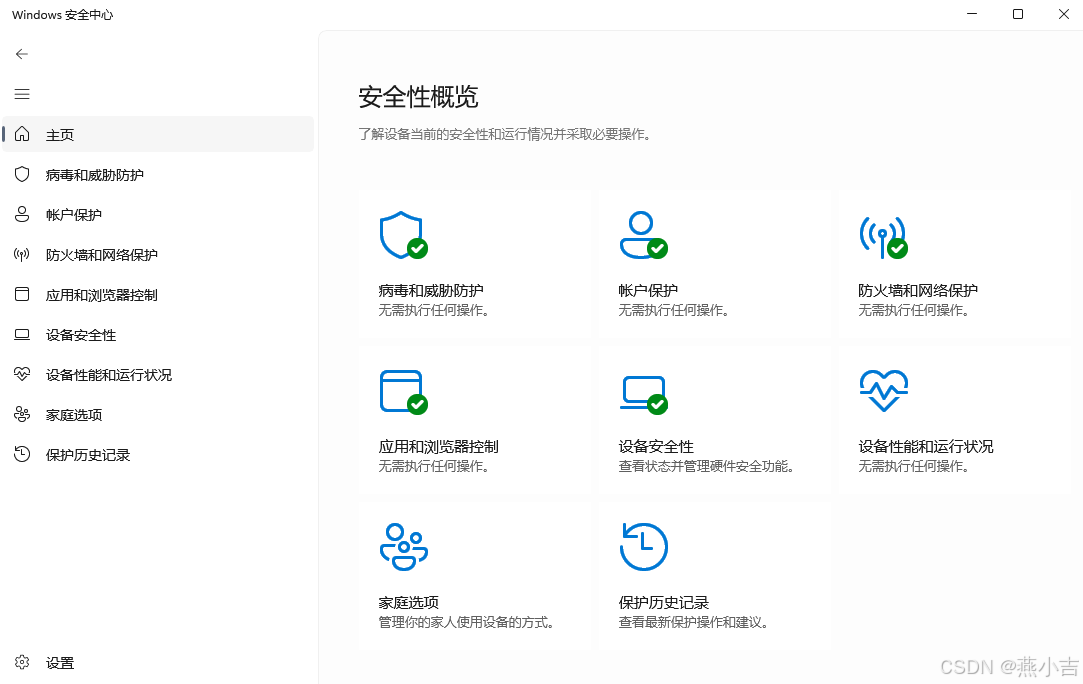This screenshot has width=1083, height=684.
Task: Close the Windows 安全中心 window
Action: pyautogui.click(x=1064, y=14)
